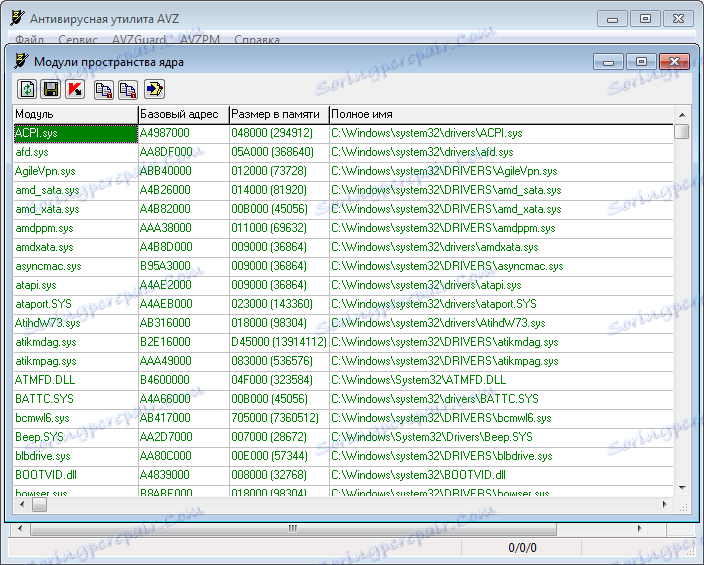Select the asyncmac.sys module name
The width and height of the screenshot is (704, 565).
click(x=48, y=266)
